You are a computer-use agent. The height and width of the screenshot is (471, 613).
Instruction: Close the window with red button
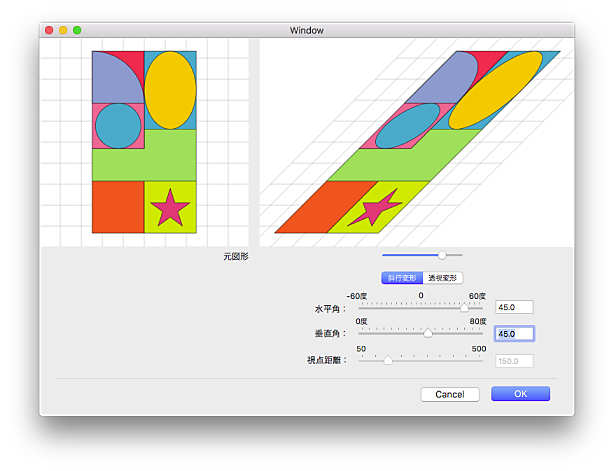48,31
